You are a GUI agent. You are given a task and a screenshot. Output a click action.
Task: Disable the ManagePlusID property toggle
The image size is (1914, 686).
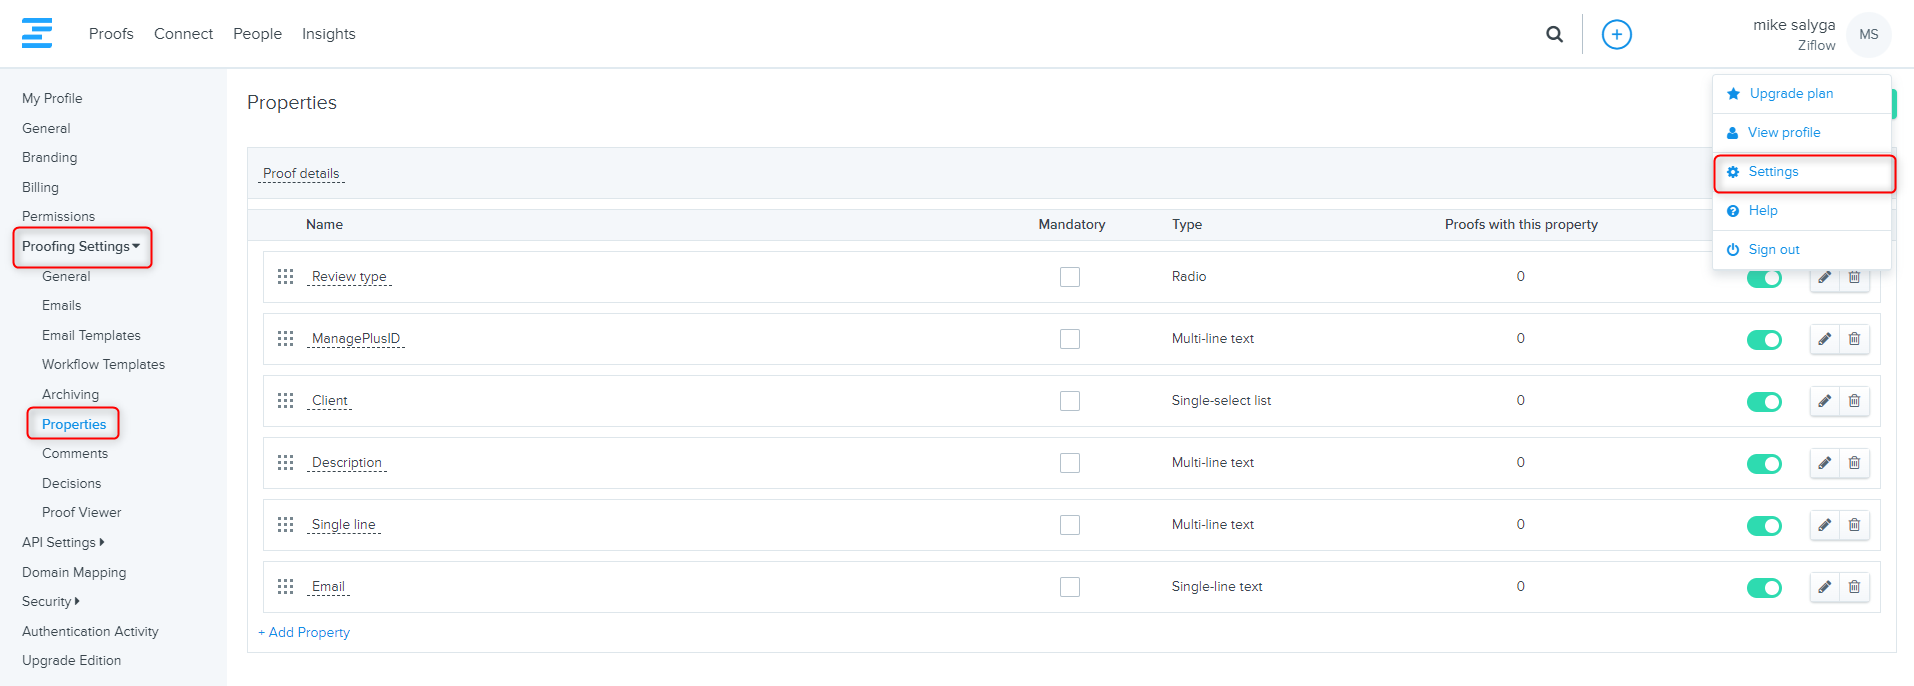coord(1764,340)
